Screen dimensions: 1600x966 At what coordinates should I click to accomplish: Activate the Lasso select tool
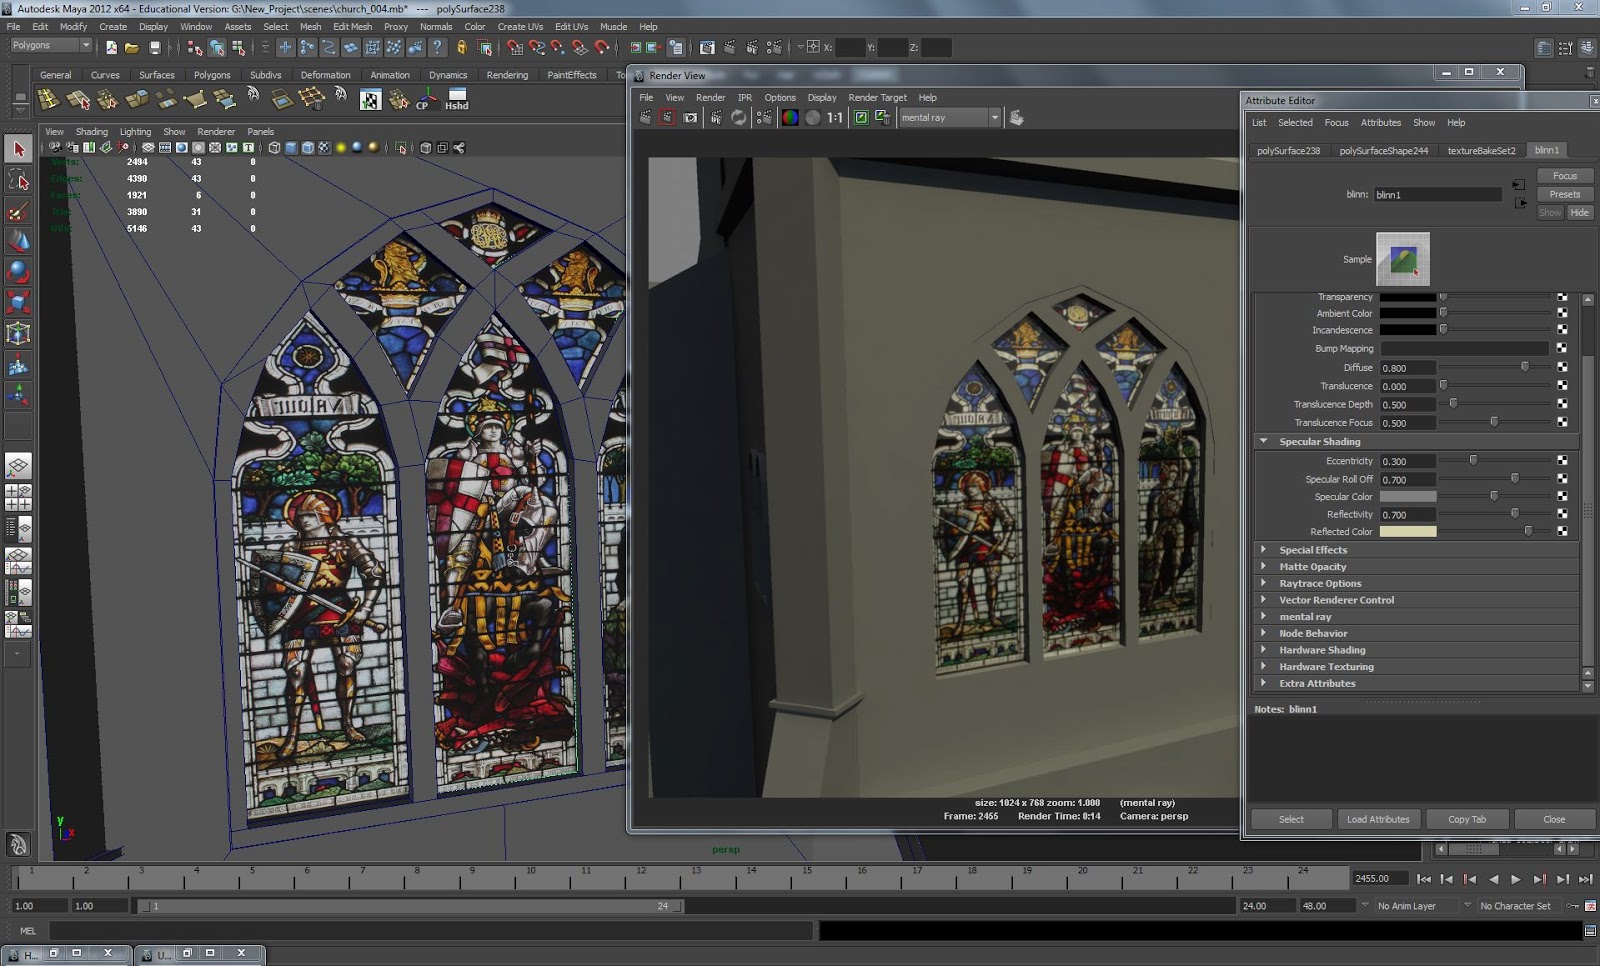point(18,180)
